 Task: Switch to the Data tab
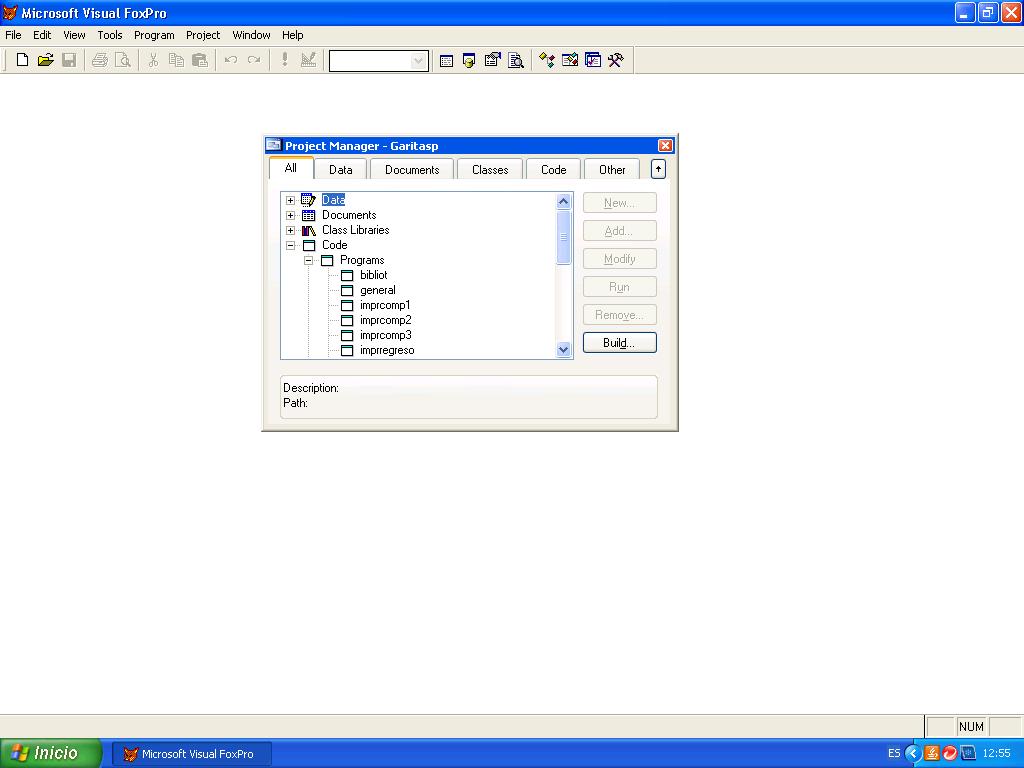tap(341, 170)
